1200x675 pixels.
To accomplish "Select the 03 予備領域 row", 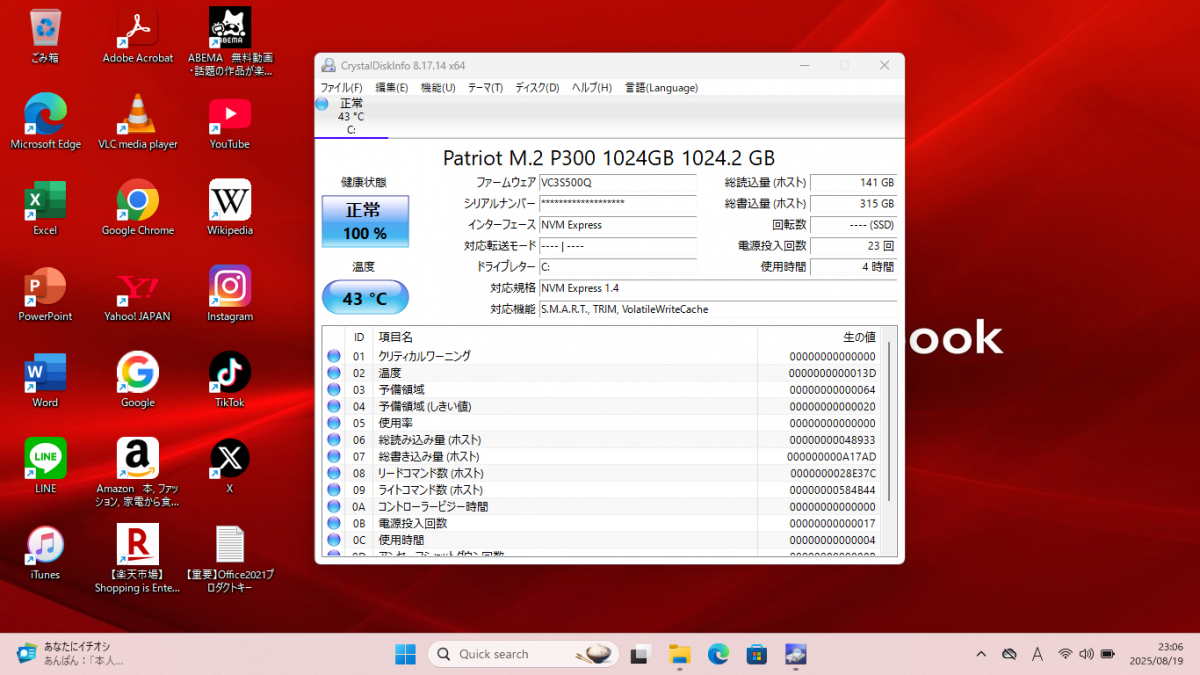I will 603,390.
